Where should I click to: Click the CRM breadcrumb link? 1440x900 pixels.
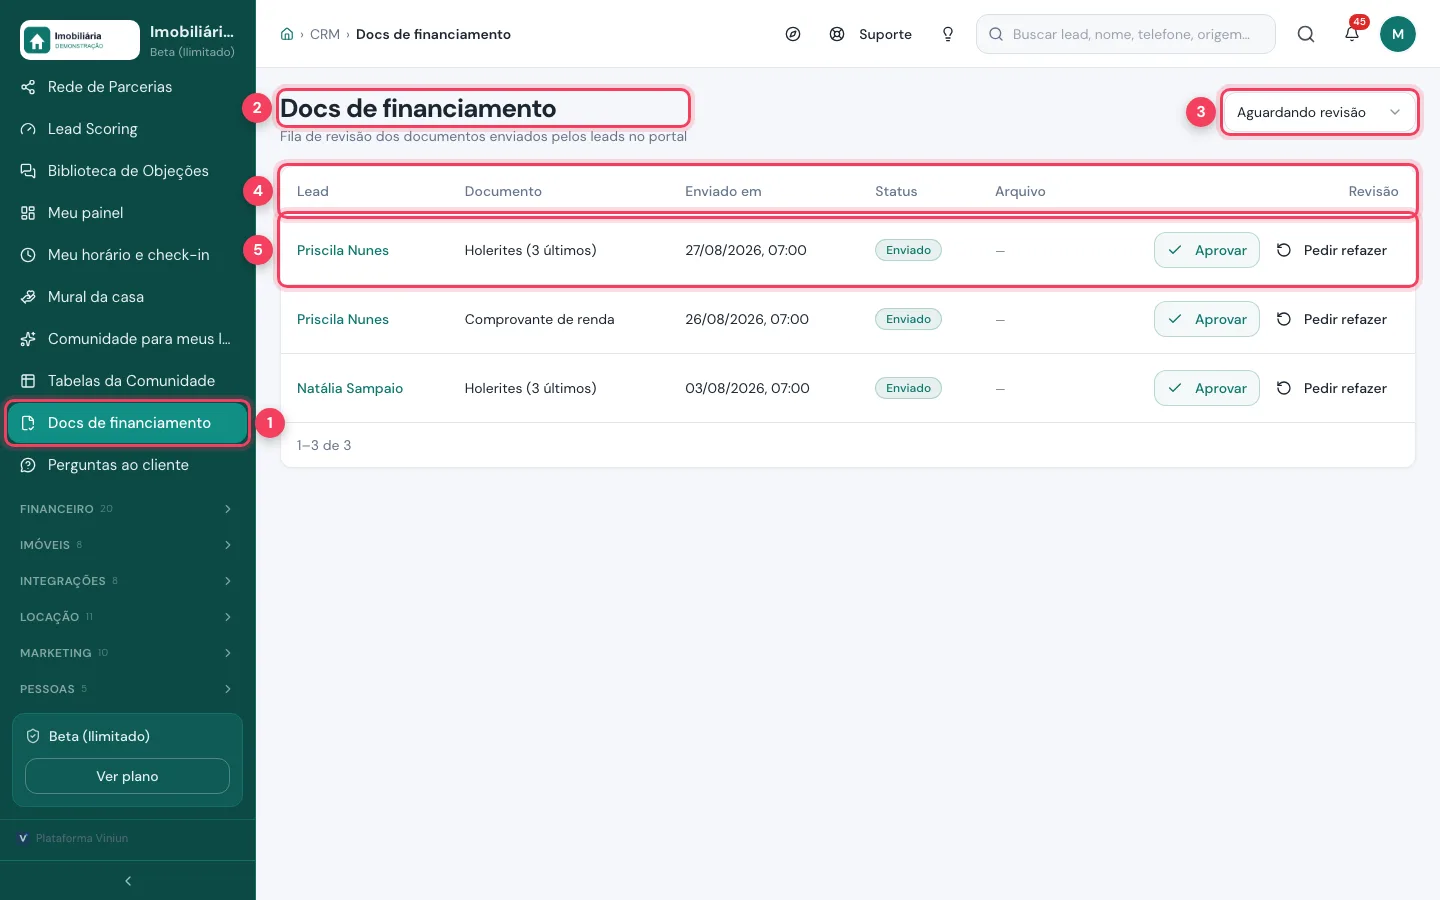click(x=325, y=34)
